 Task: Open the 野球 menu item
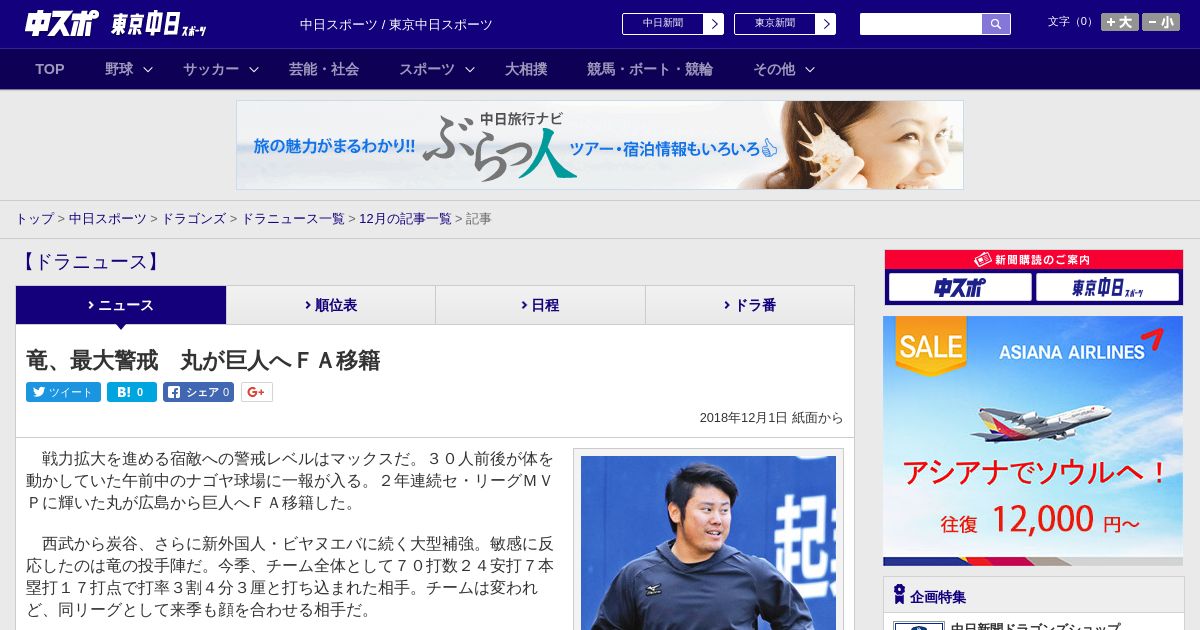[x=119, y=69]
